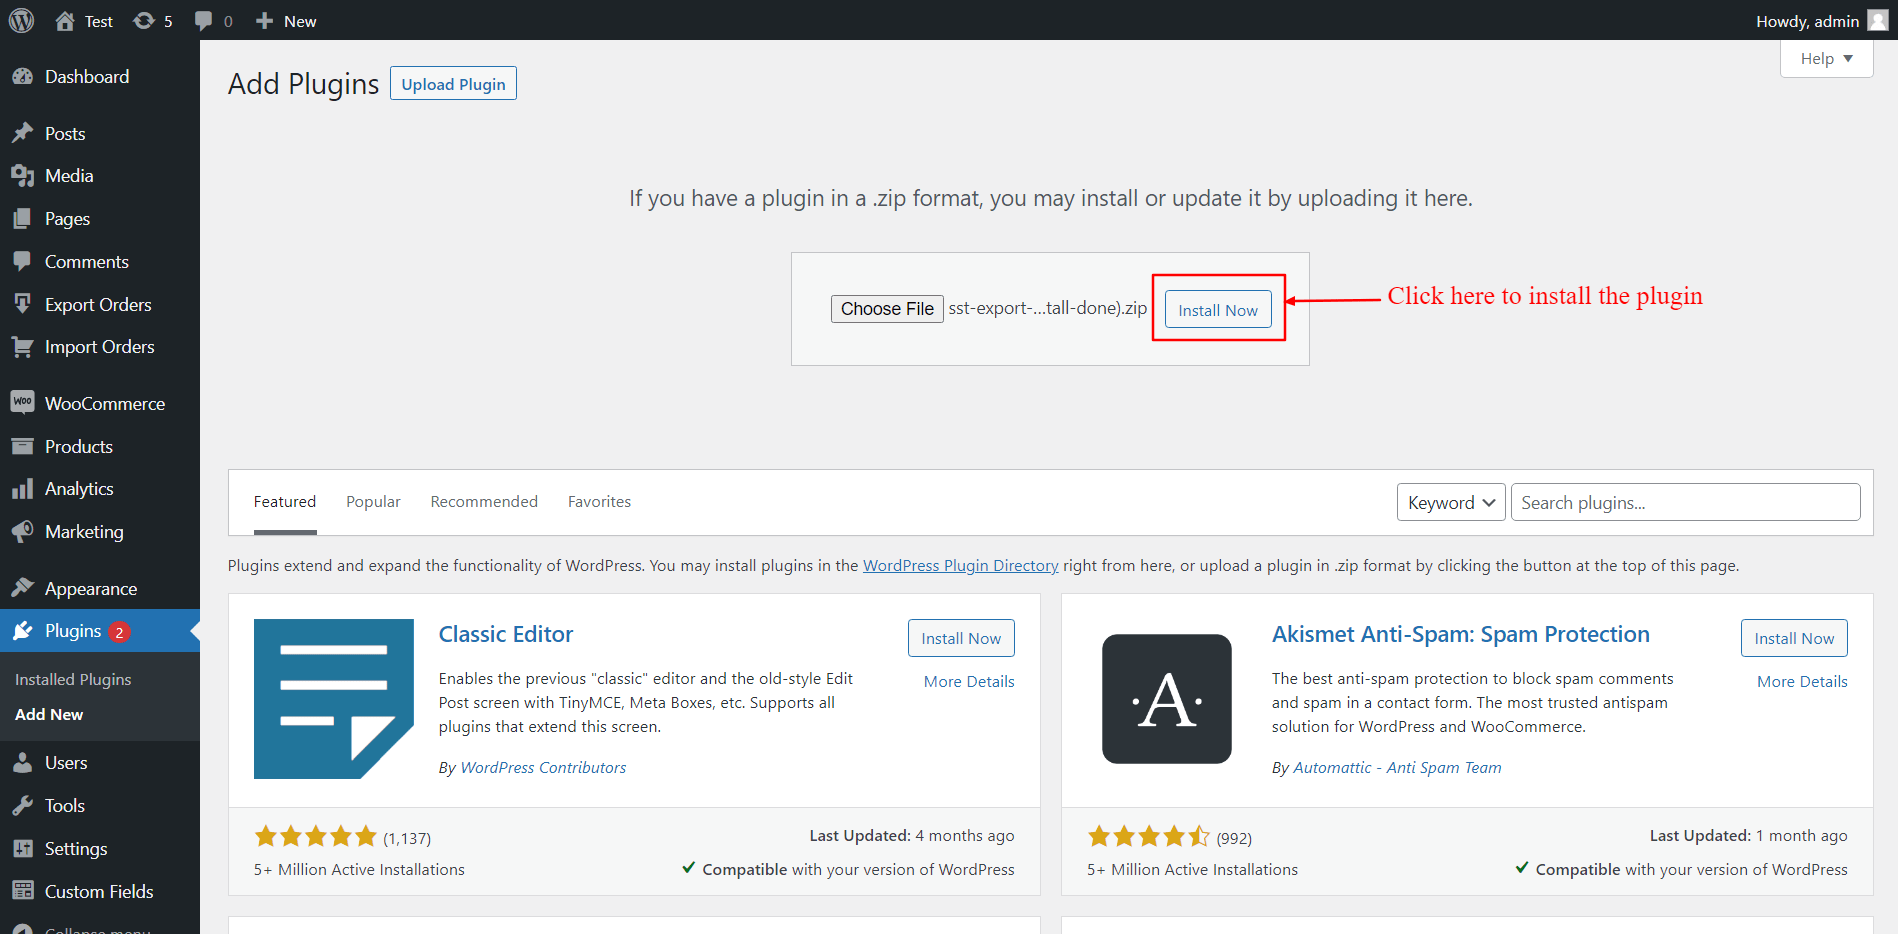Open Classic Editor plugin thumbnail
1898x934 pixels.
coord(334,699)
